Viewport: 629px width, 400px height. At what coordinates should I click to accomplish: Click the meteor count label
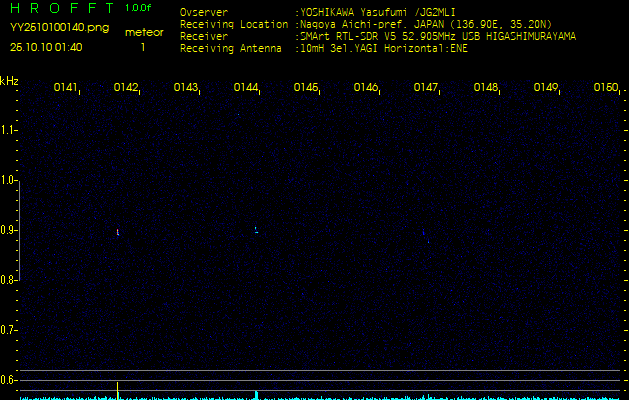point(144,33)
